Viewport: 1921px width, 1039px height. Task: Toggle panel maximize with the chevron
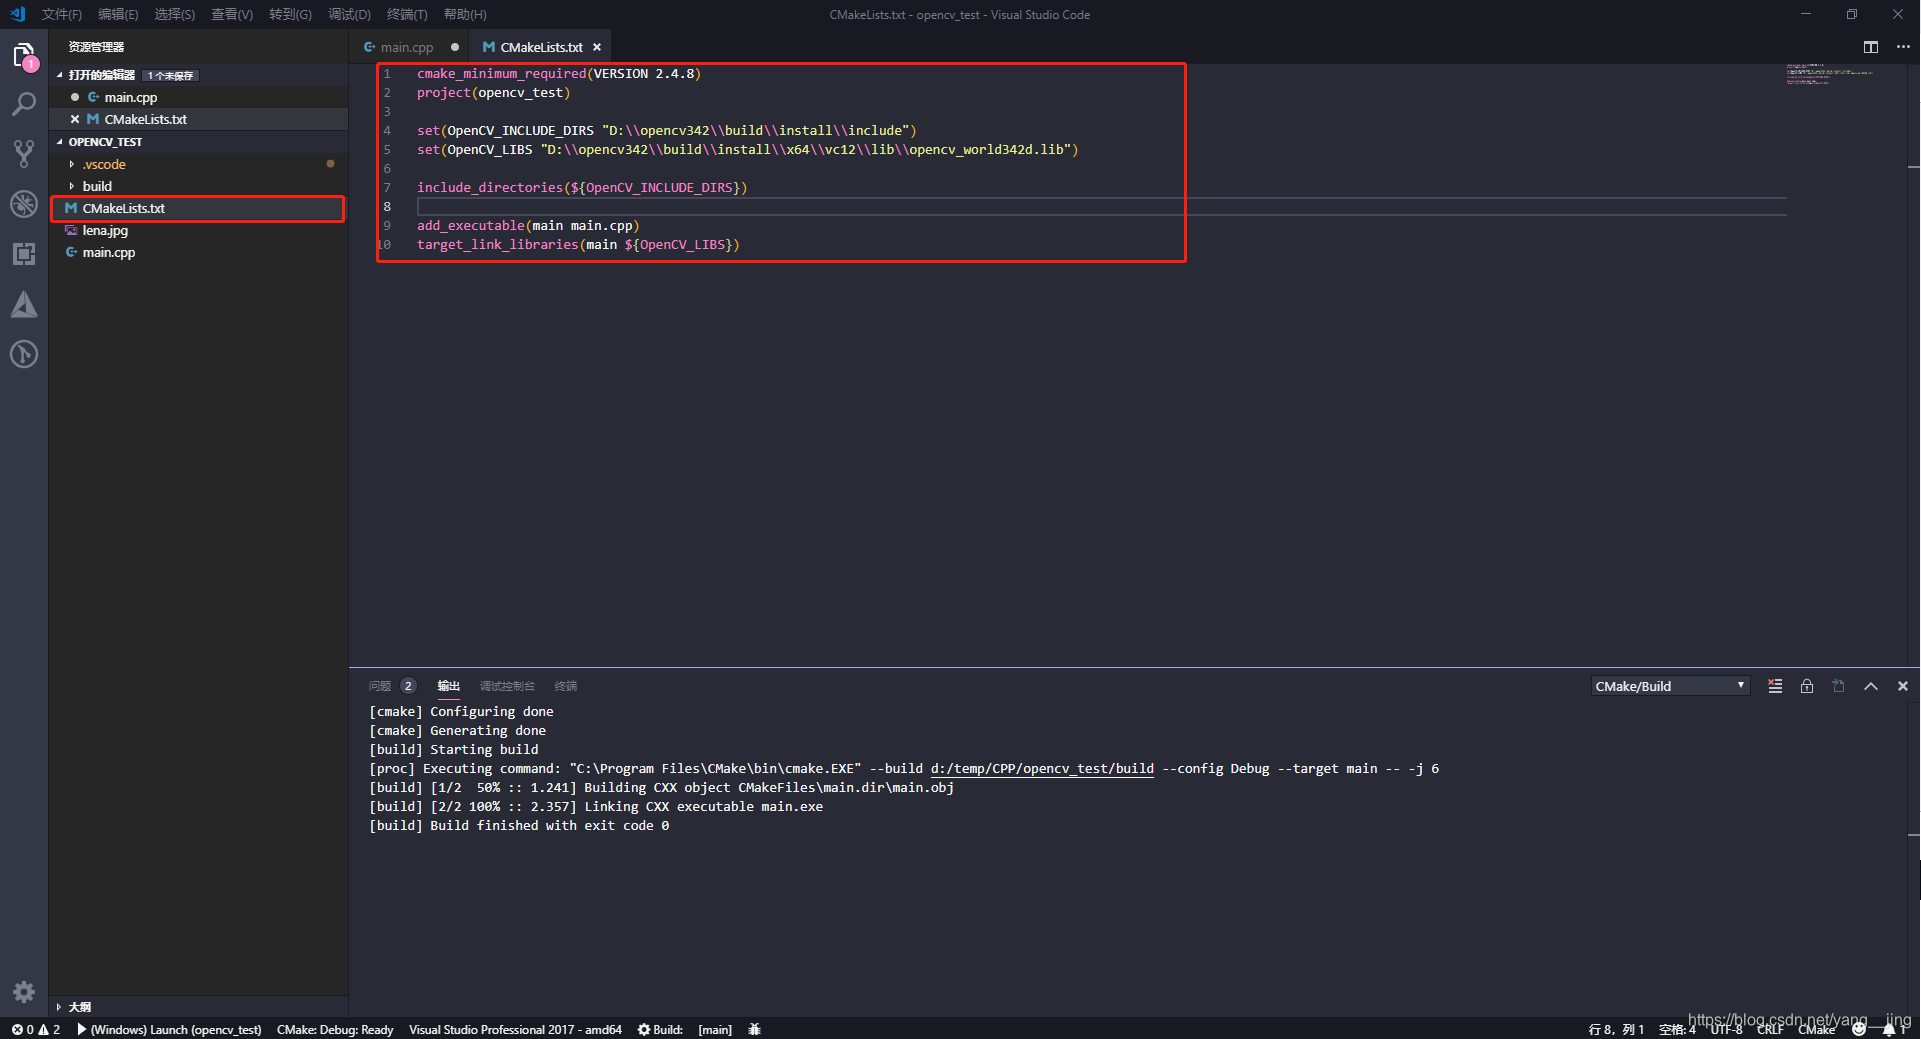coord(1870,686)
